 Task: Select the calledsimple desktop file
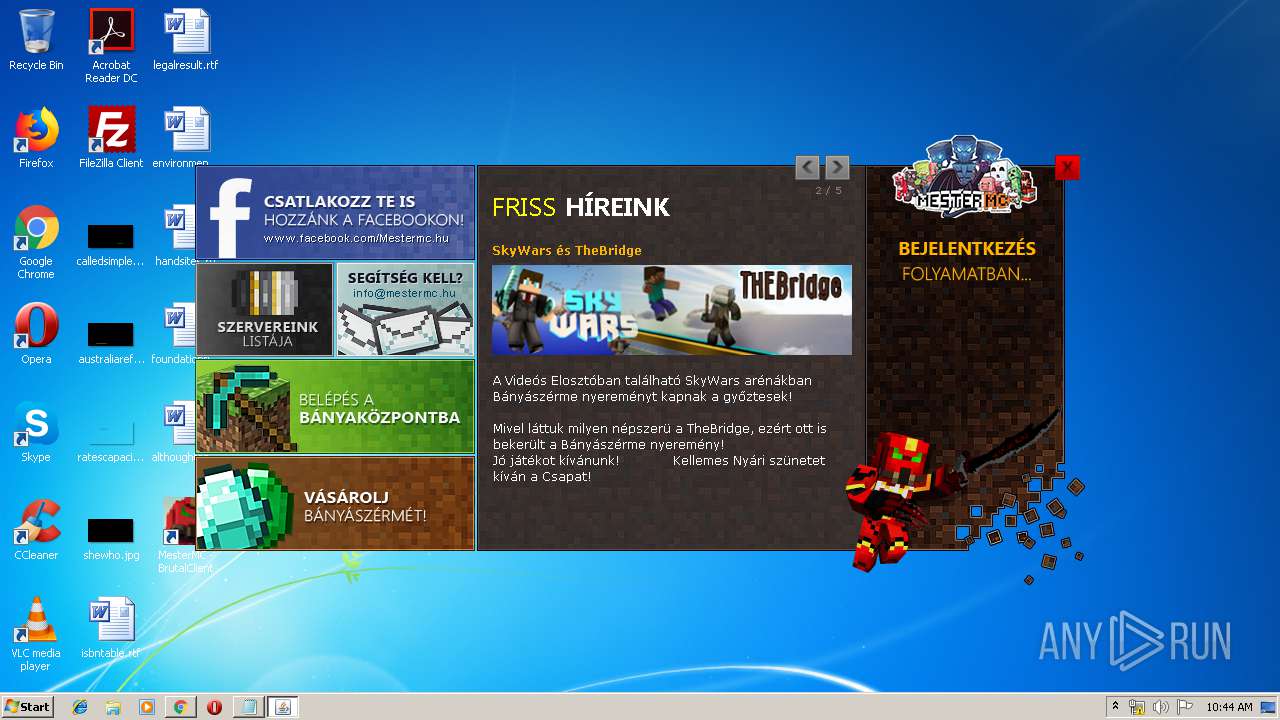(x=111, y=243)
